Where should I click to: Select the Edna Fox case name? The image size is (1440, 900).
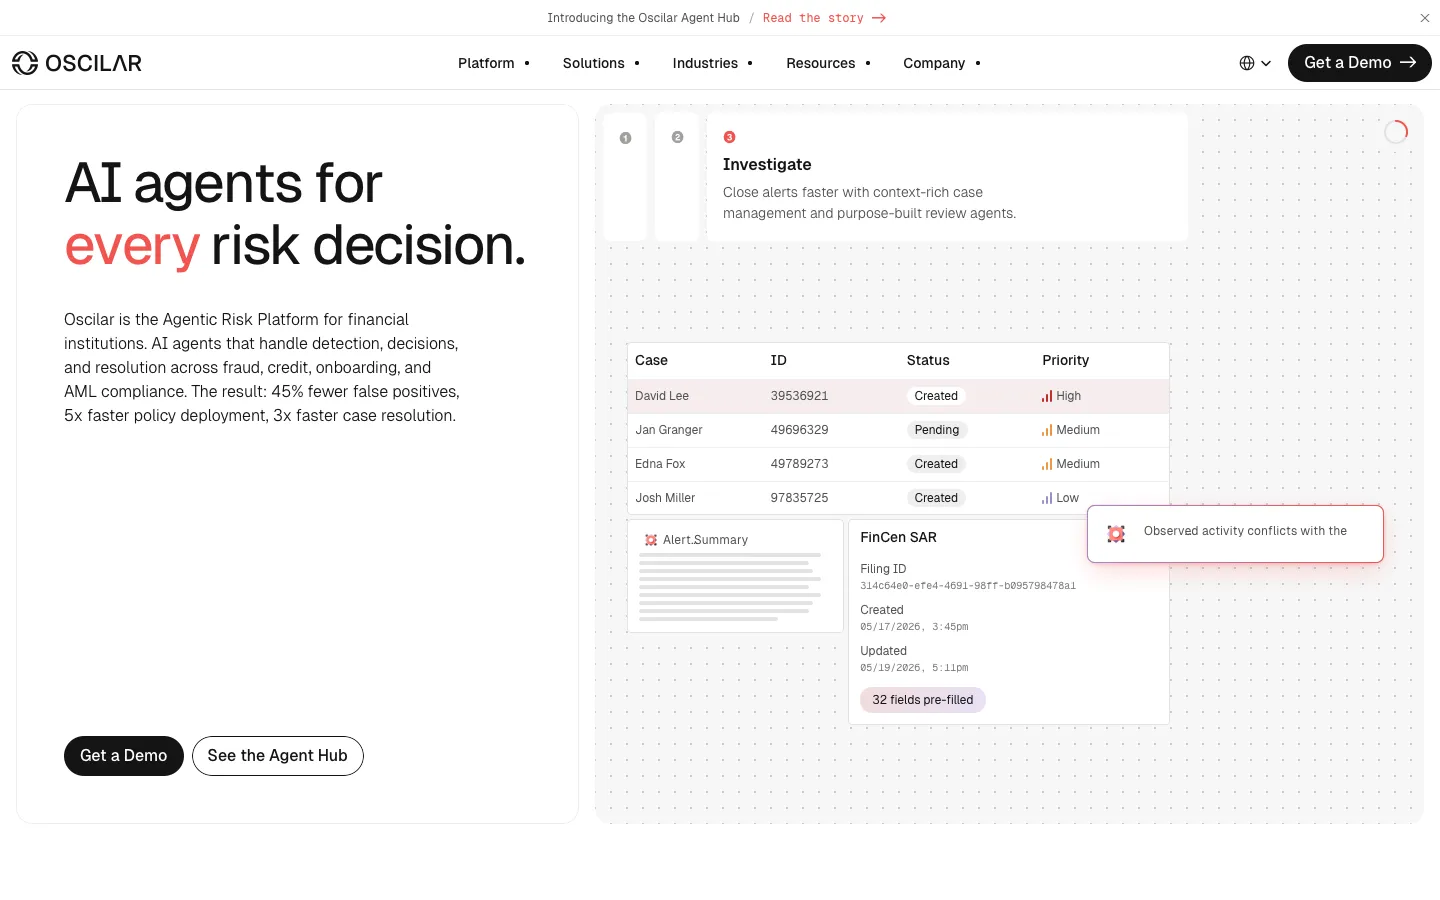(x=660, y=464)
